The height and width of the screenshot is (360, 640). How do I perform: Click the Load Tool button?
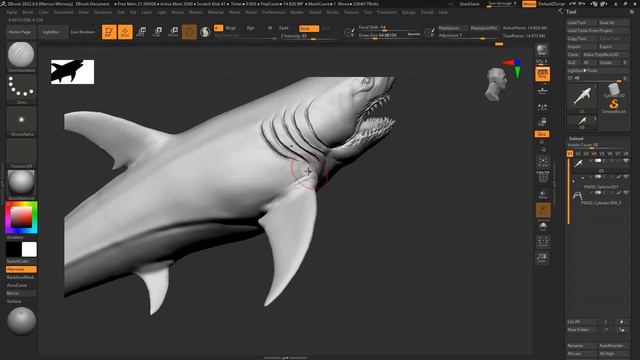point(581,23)
